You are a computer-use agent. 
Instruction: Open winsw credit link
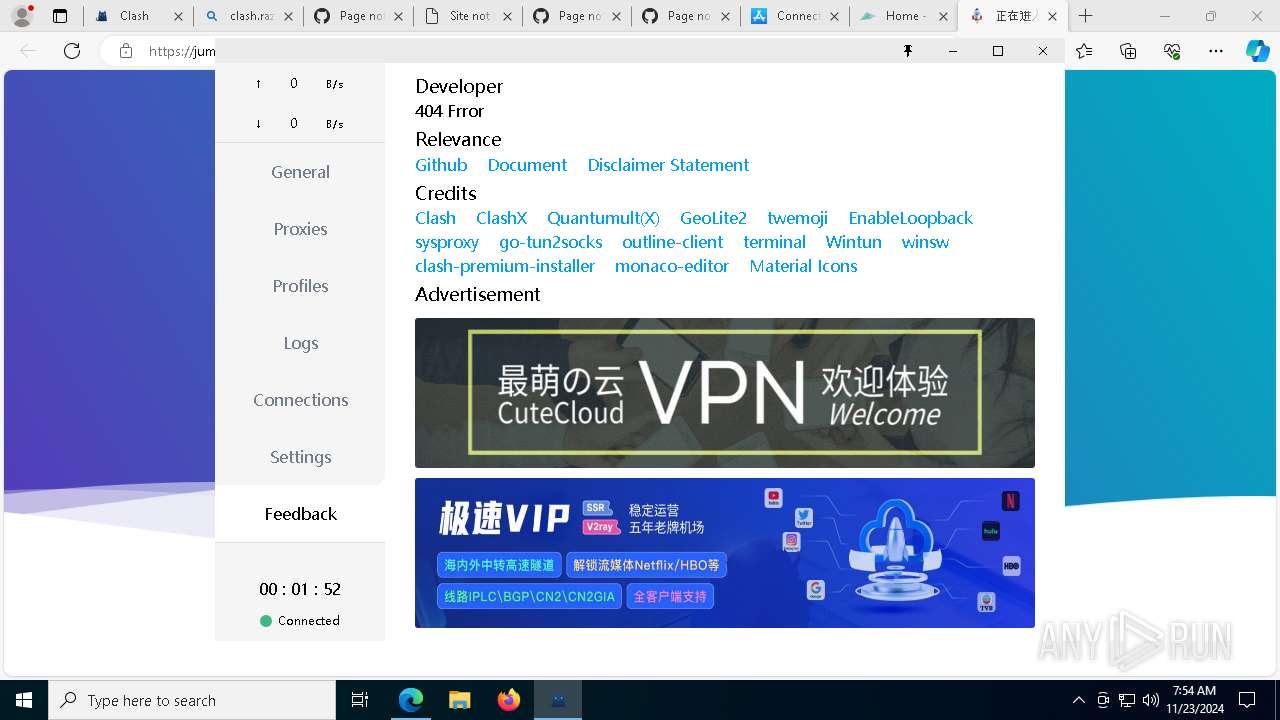925,242
